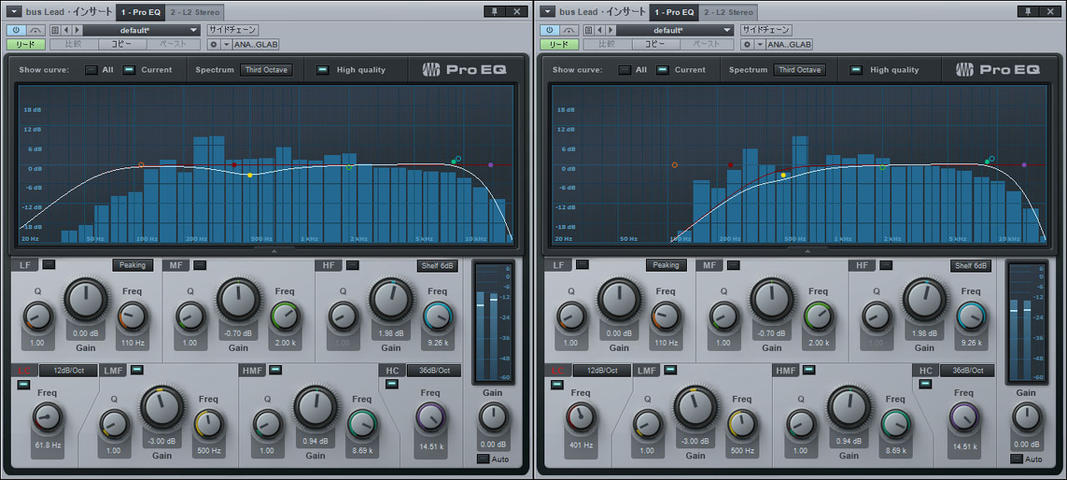This screenshot has width=1067, height=480.
Task: Click the yellow LMF node on left graph
Action: coord(250,175)
